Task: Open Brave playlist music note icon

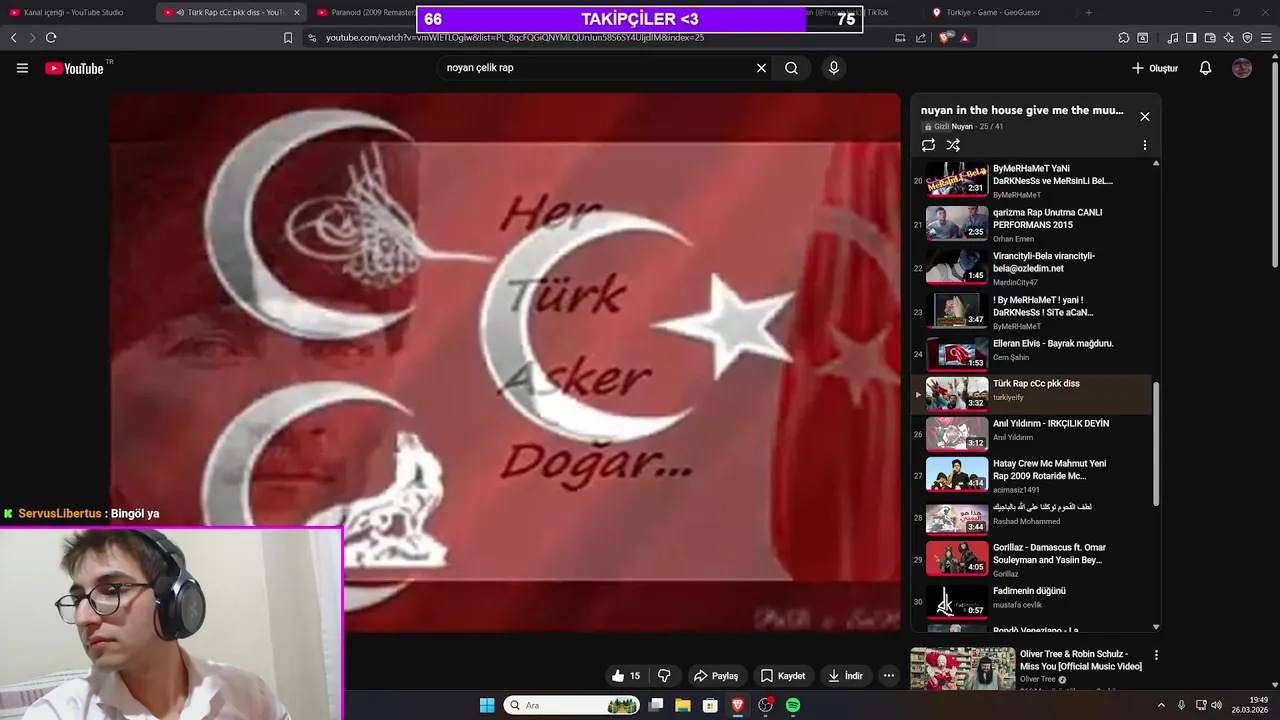Action: pos(1172,37)
